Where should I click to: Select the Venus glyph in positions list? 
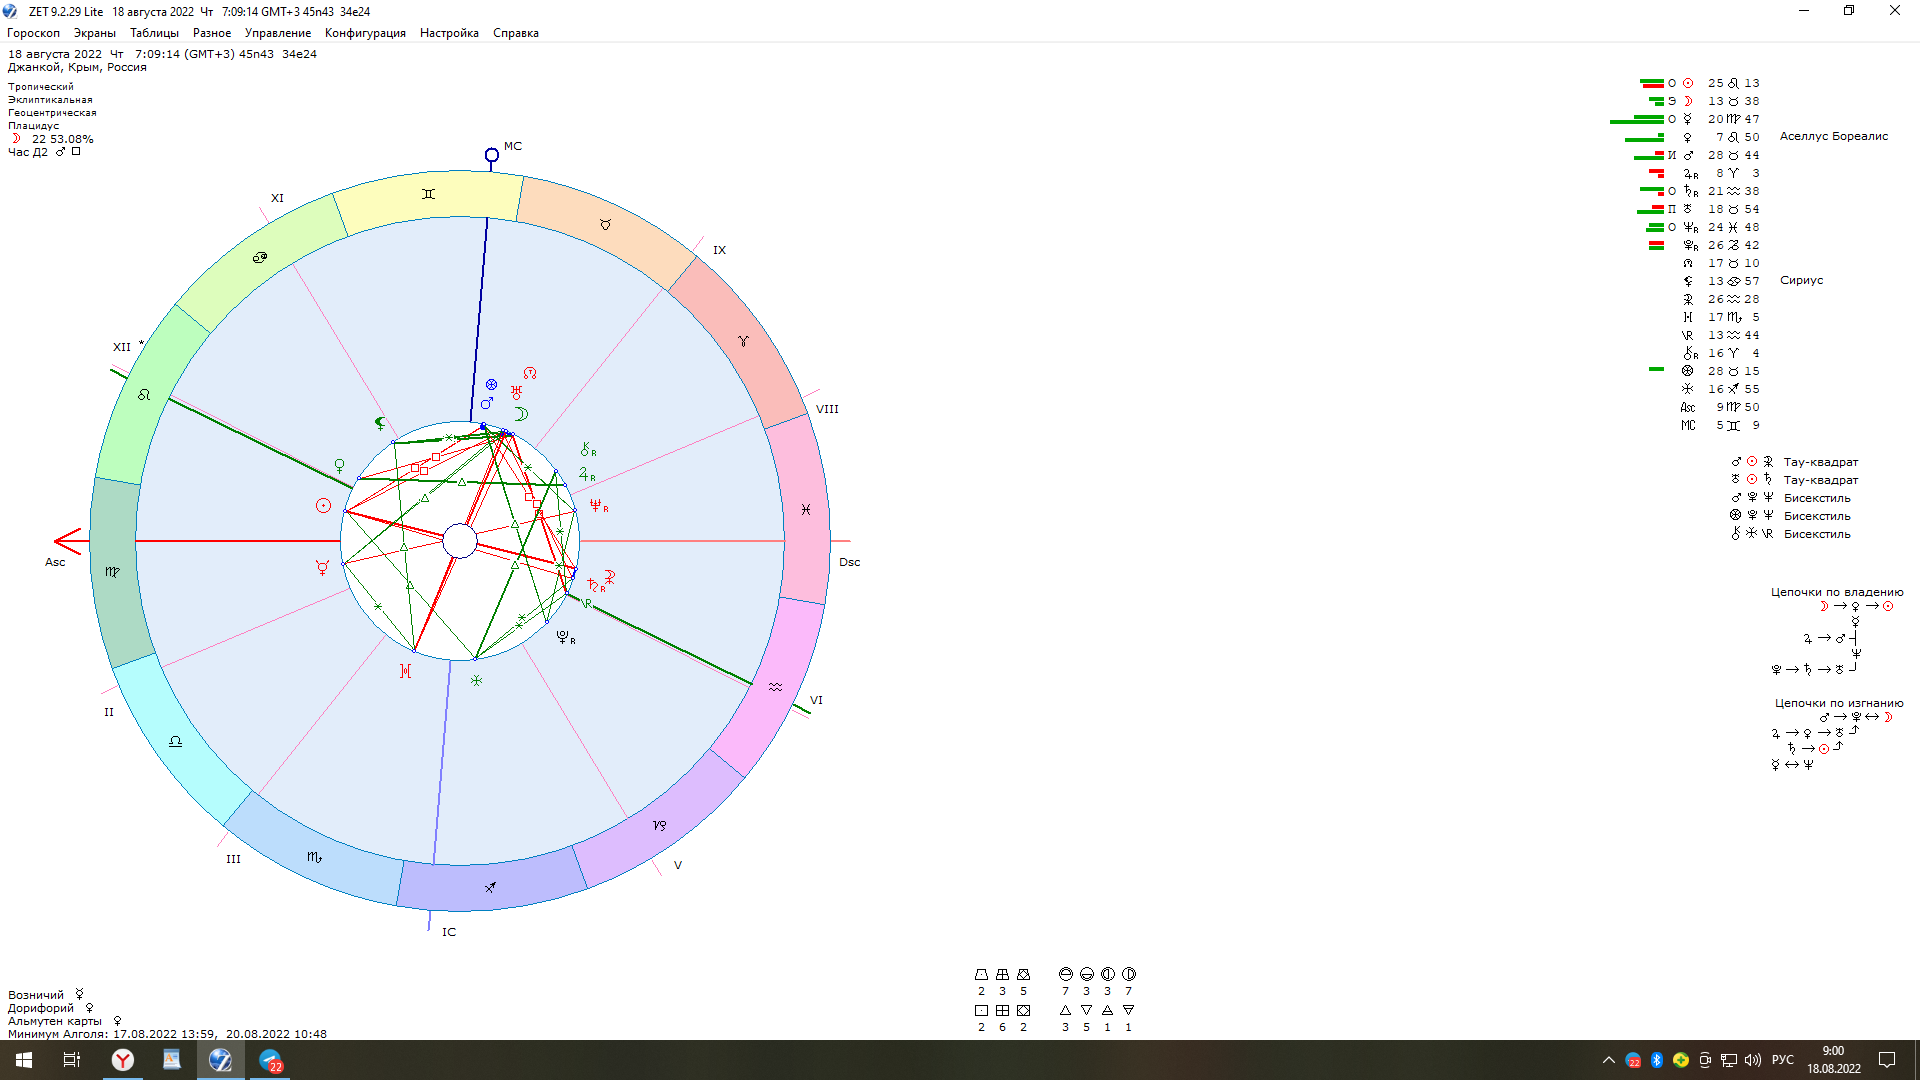[x=1688, y=137]
